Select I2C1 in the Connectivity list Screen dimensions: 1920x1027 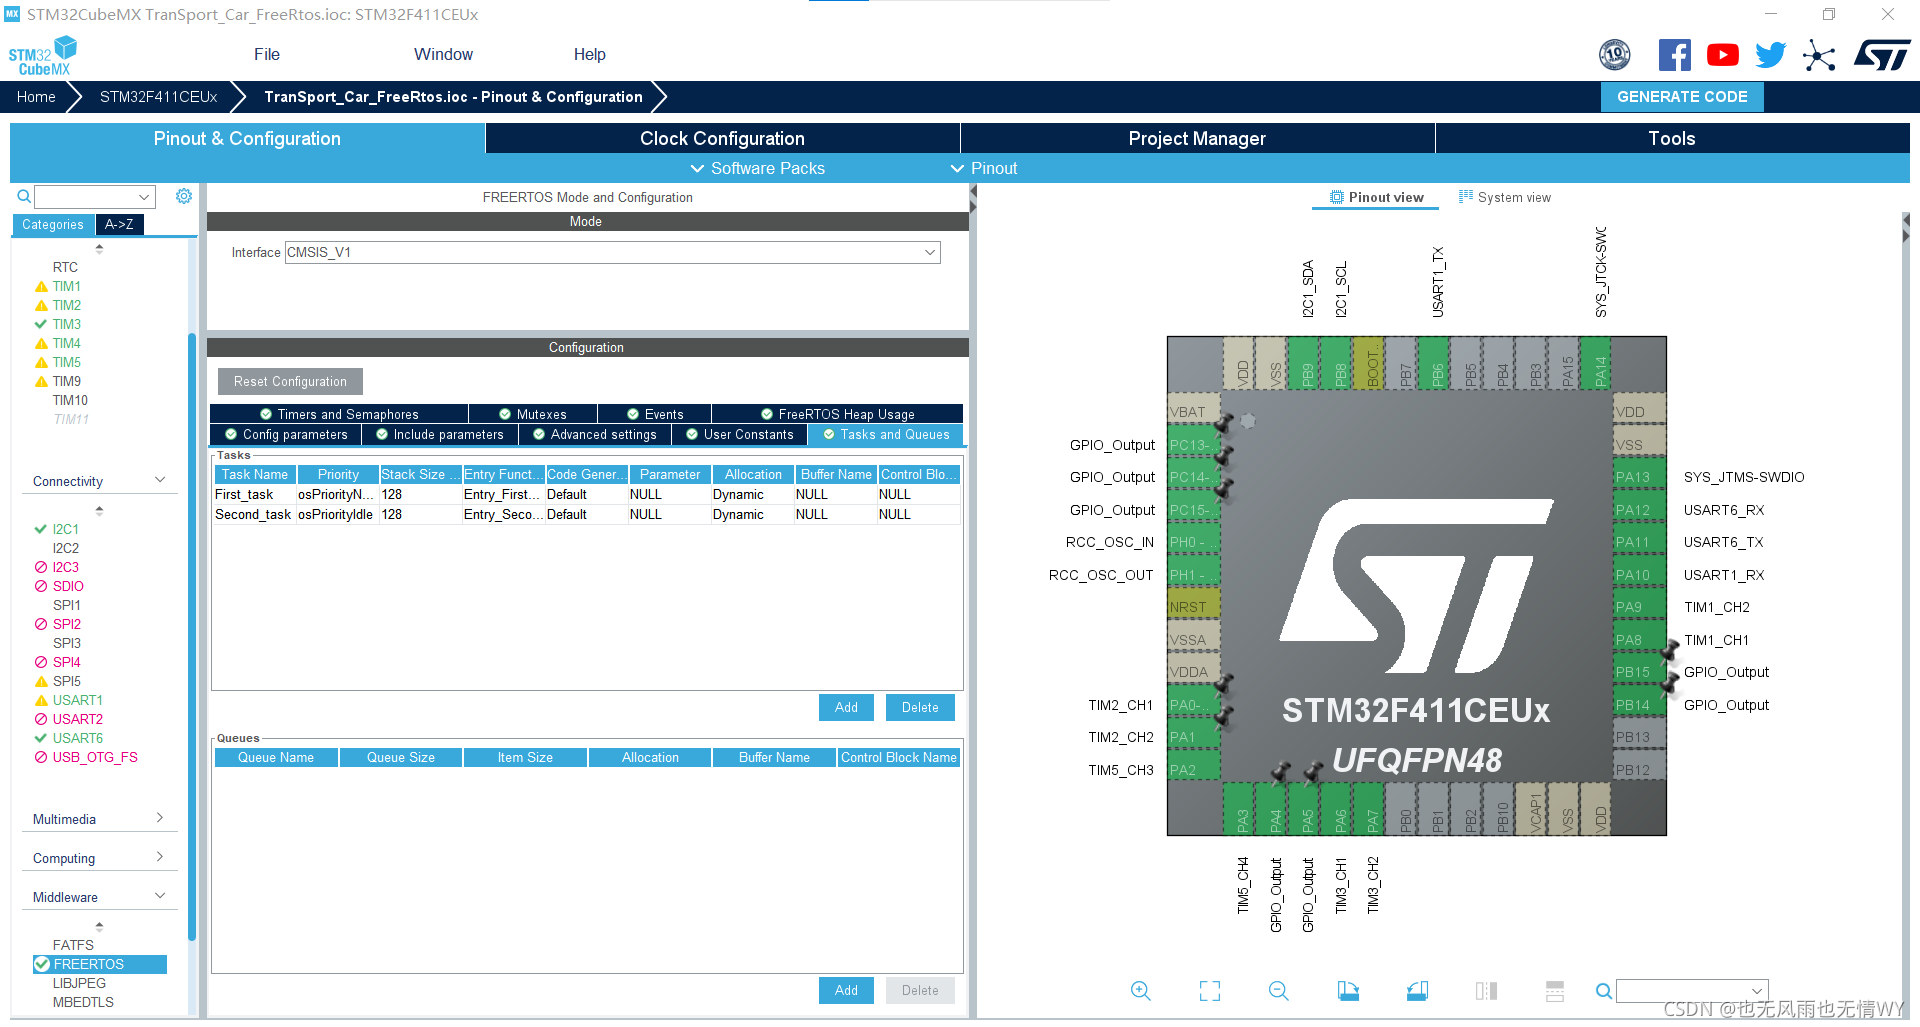pyautogui.click(x=65, y=529)
